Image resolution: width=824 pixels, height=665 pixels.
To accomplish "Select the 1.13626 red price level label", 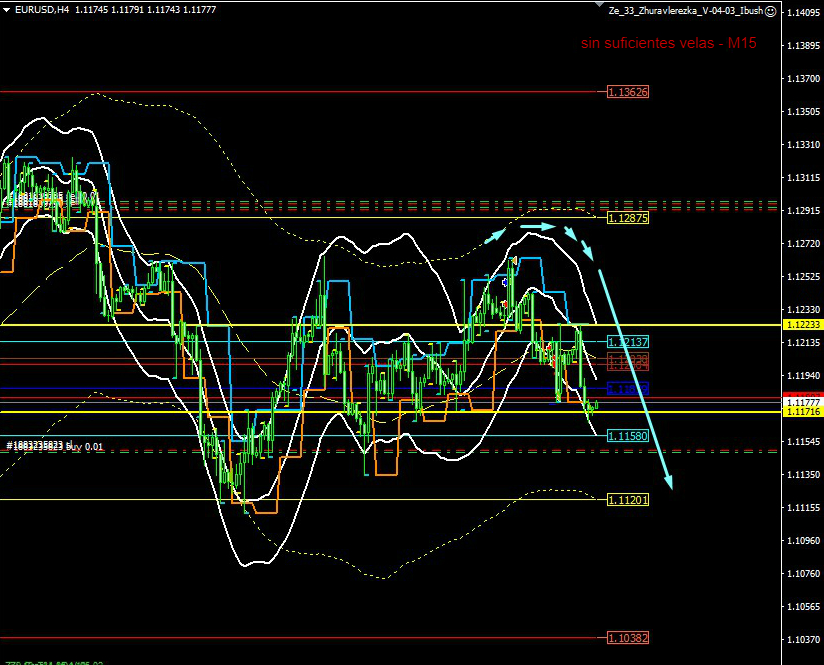I will (x=628, y=92).
